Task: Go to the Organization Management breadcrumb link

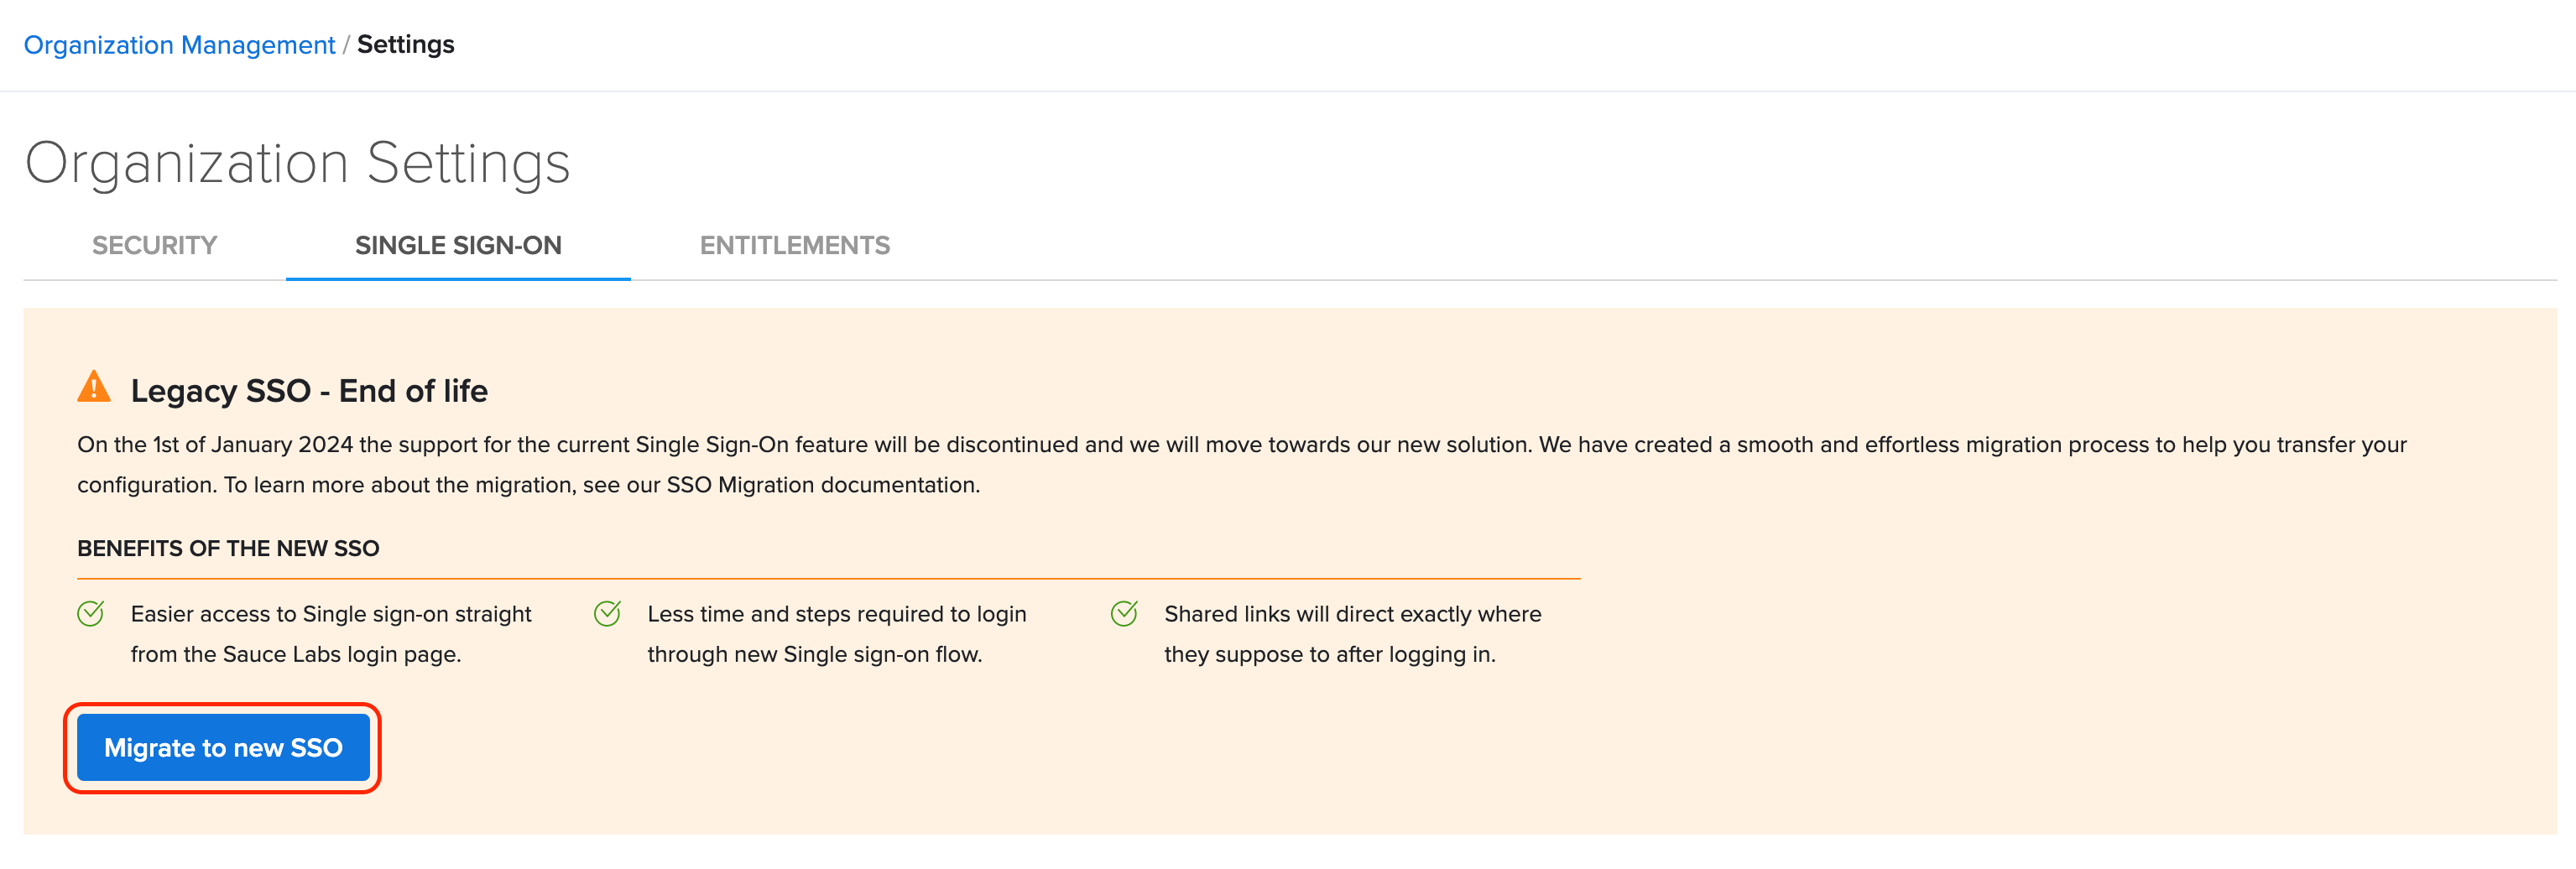Action: (179, 45)
